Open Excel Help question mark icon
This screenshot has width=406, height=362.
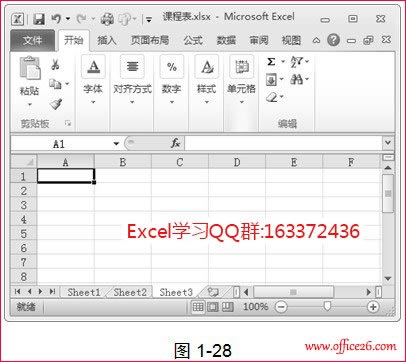pos(333,40)
